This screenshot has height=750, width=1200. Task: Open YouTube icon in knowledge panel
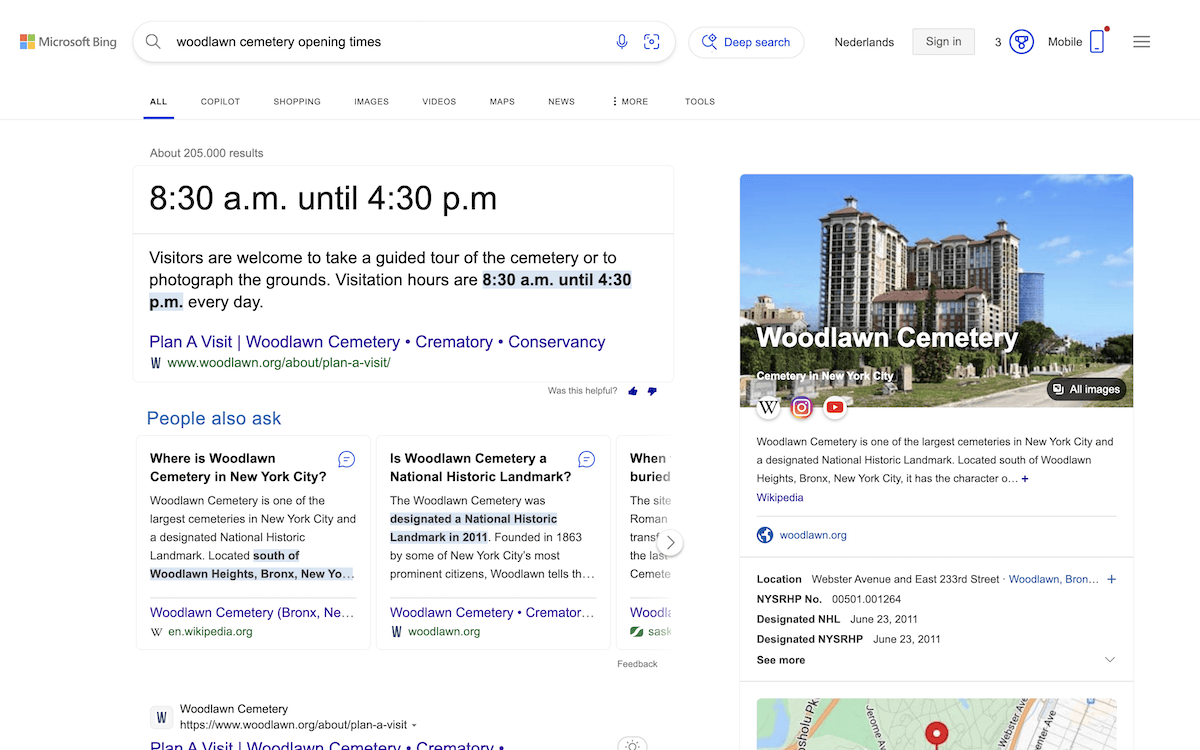pos(835,407)
